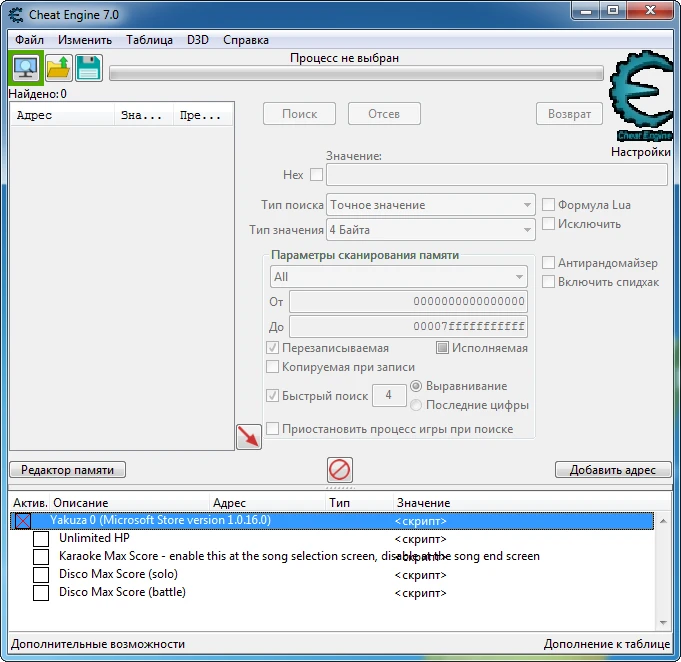
Task: Click the Найдено: 0 results counter
Action: click(37, 94)
